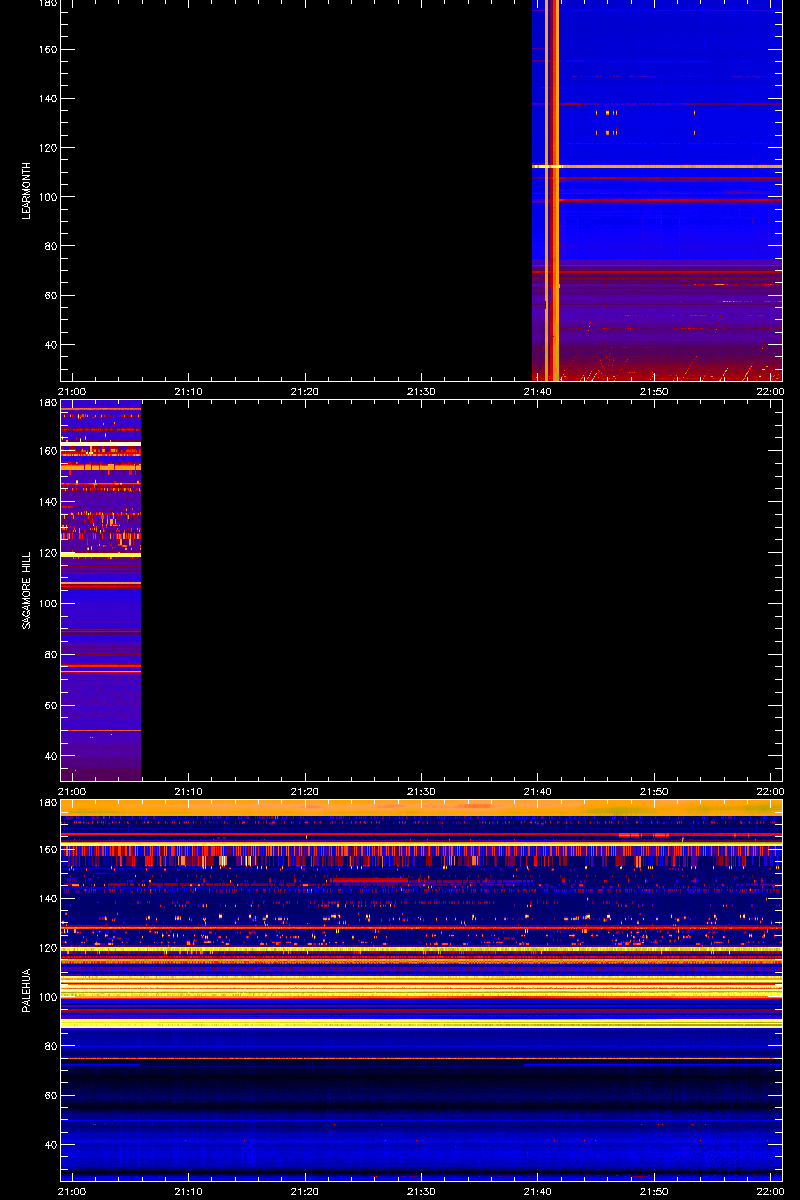Screen dimensions: 800x1200
Task: Click the LEARMONTH axis label
Action: coord(26,190)
